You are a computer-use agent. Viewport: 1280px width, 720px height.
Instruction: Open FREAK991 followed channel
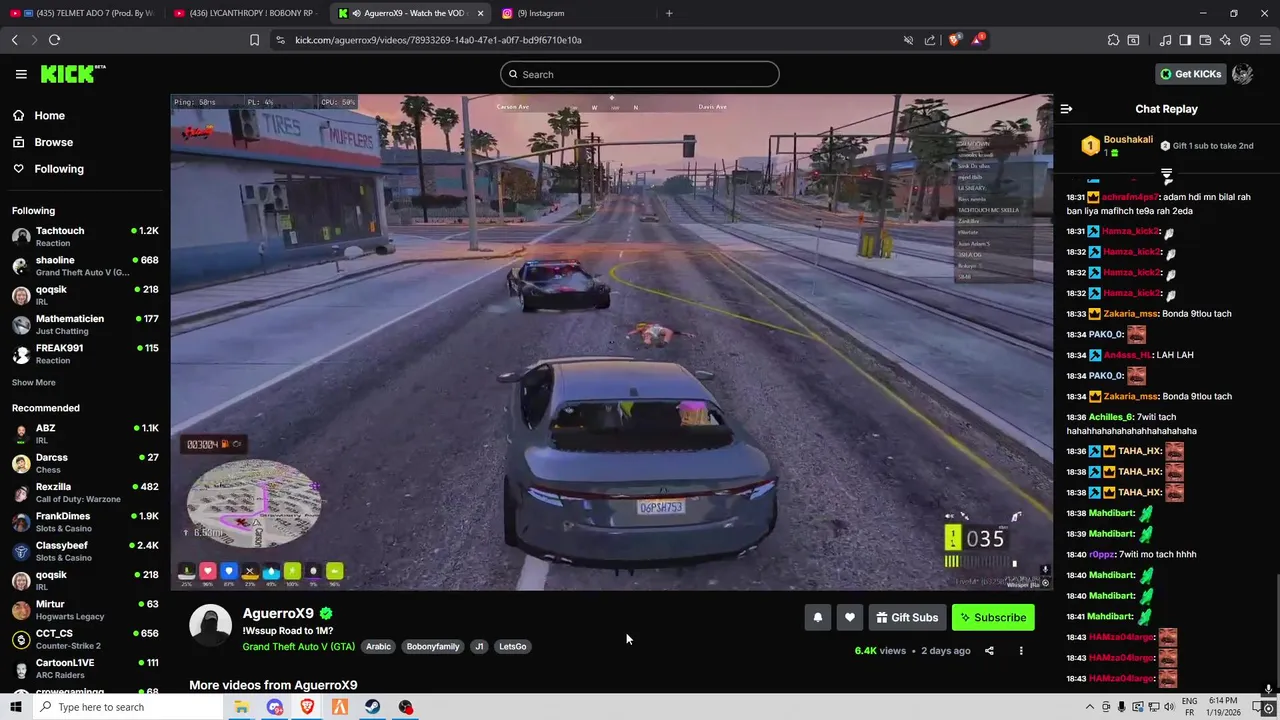point(85,353)
